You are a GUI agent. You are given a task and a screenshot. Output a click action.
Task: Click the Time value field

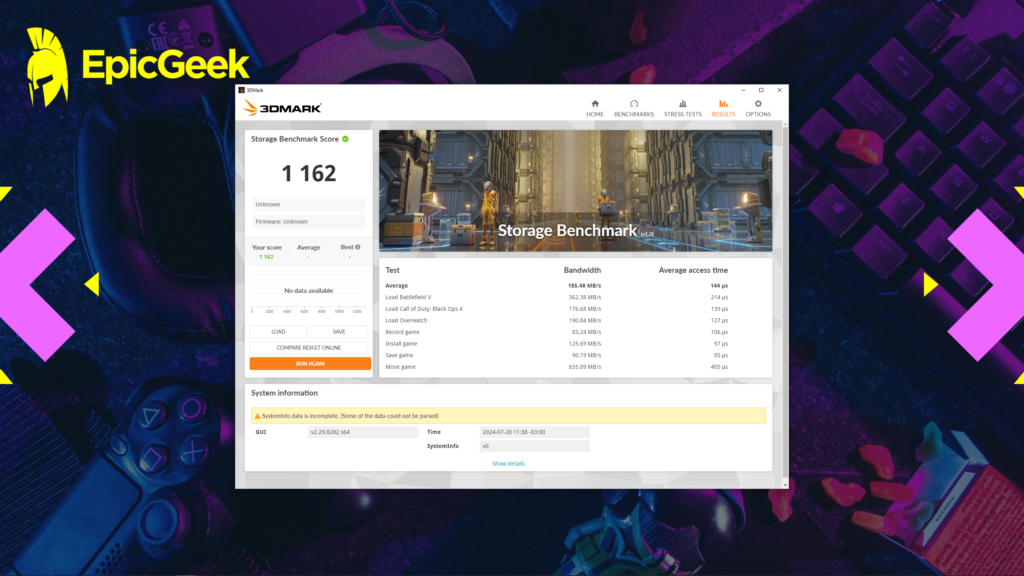click(535, 431)
